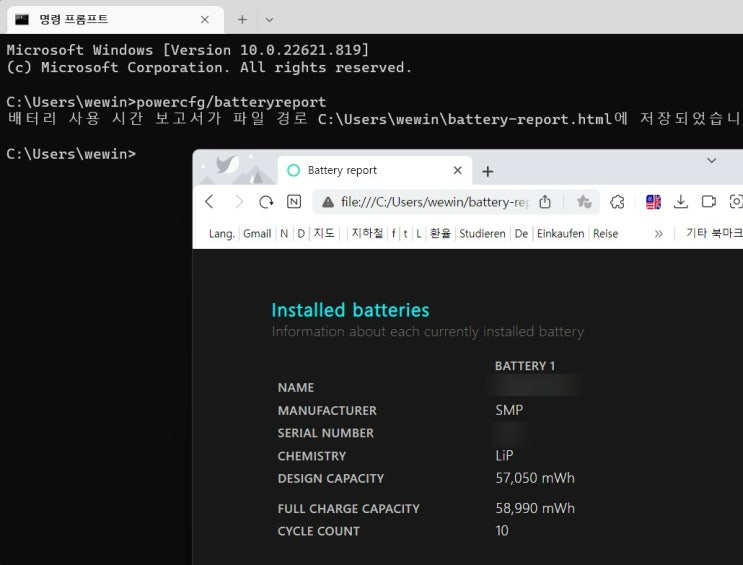743x565 pixels.
Task: Click the SMP manufacturer value
Action: [509, 410]
